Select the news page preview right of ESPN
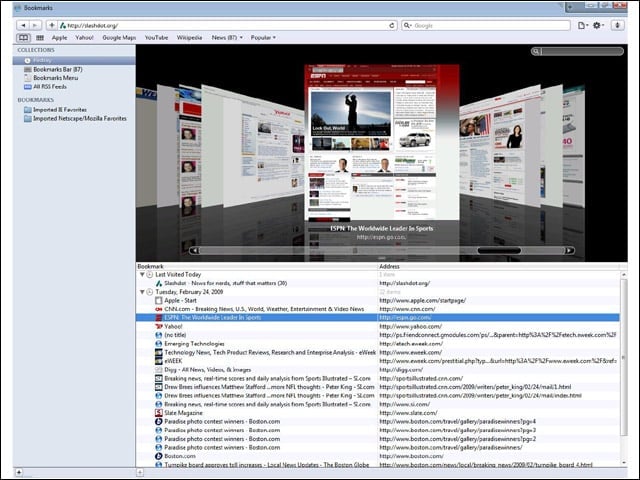Screen dimensions: 640x480 pyautogui.click(x=500, y=149)
